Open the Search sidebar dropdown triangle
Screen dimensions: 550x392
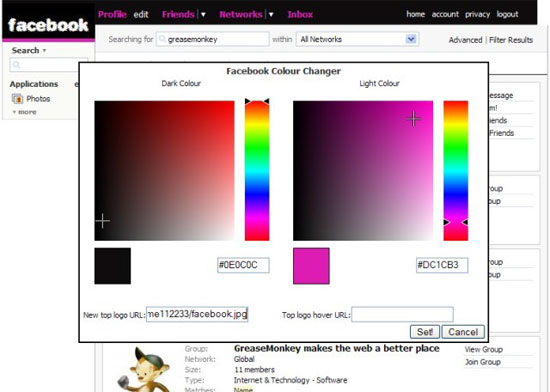point(45,50)
